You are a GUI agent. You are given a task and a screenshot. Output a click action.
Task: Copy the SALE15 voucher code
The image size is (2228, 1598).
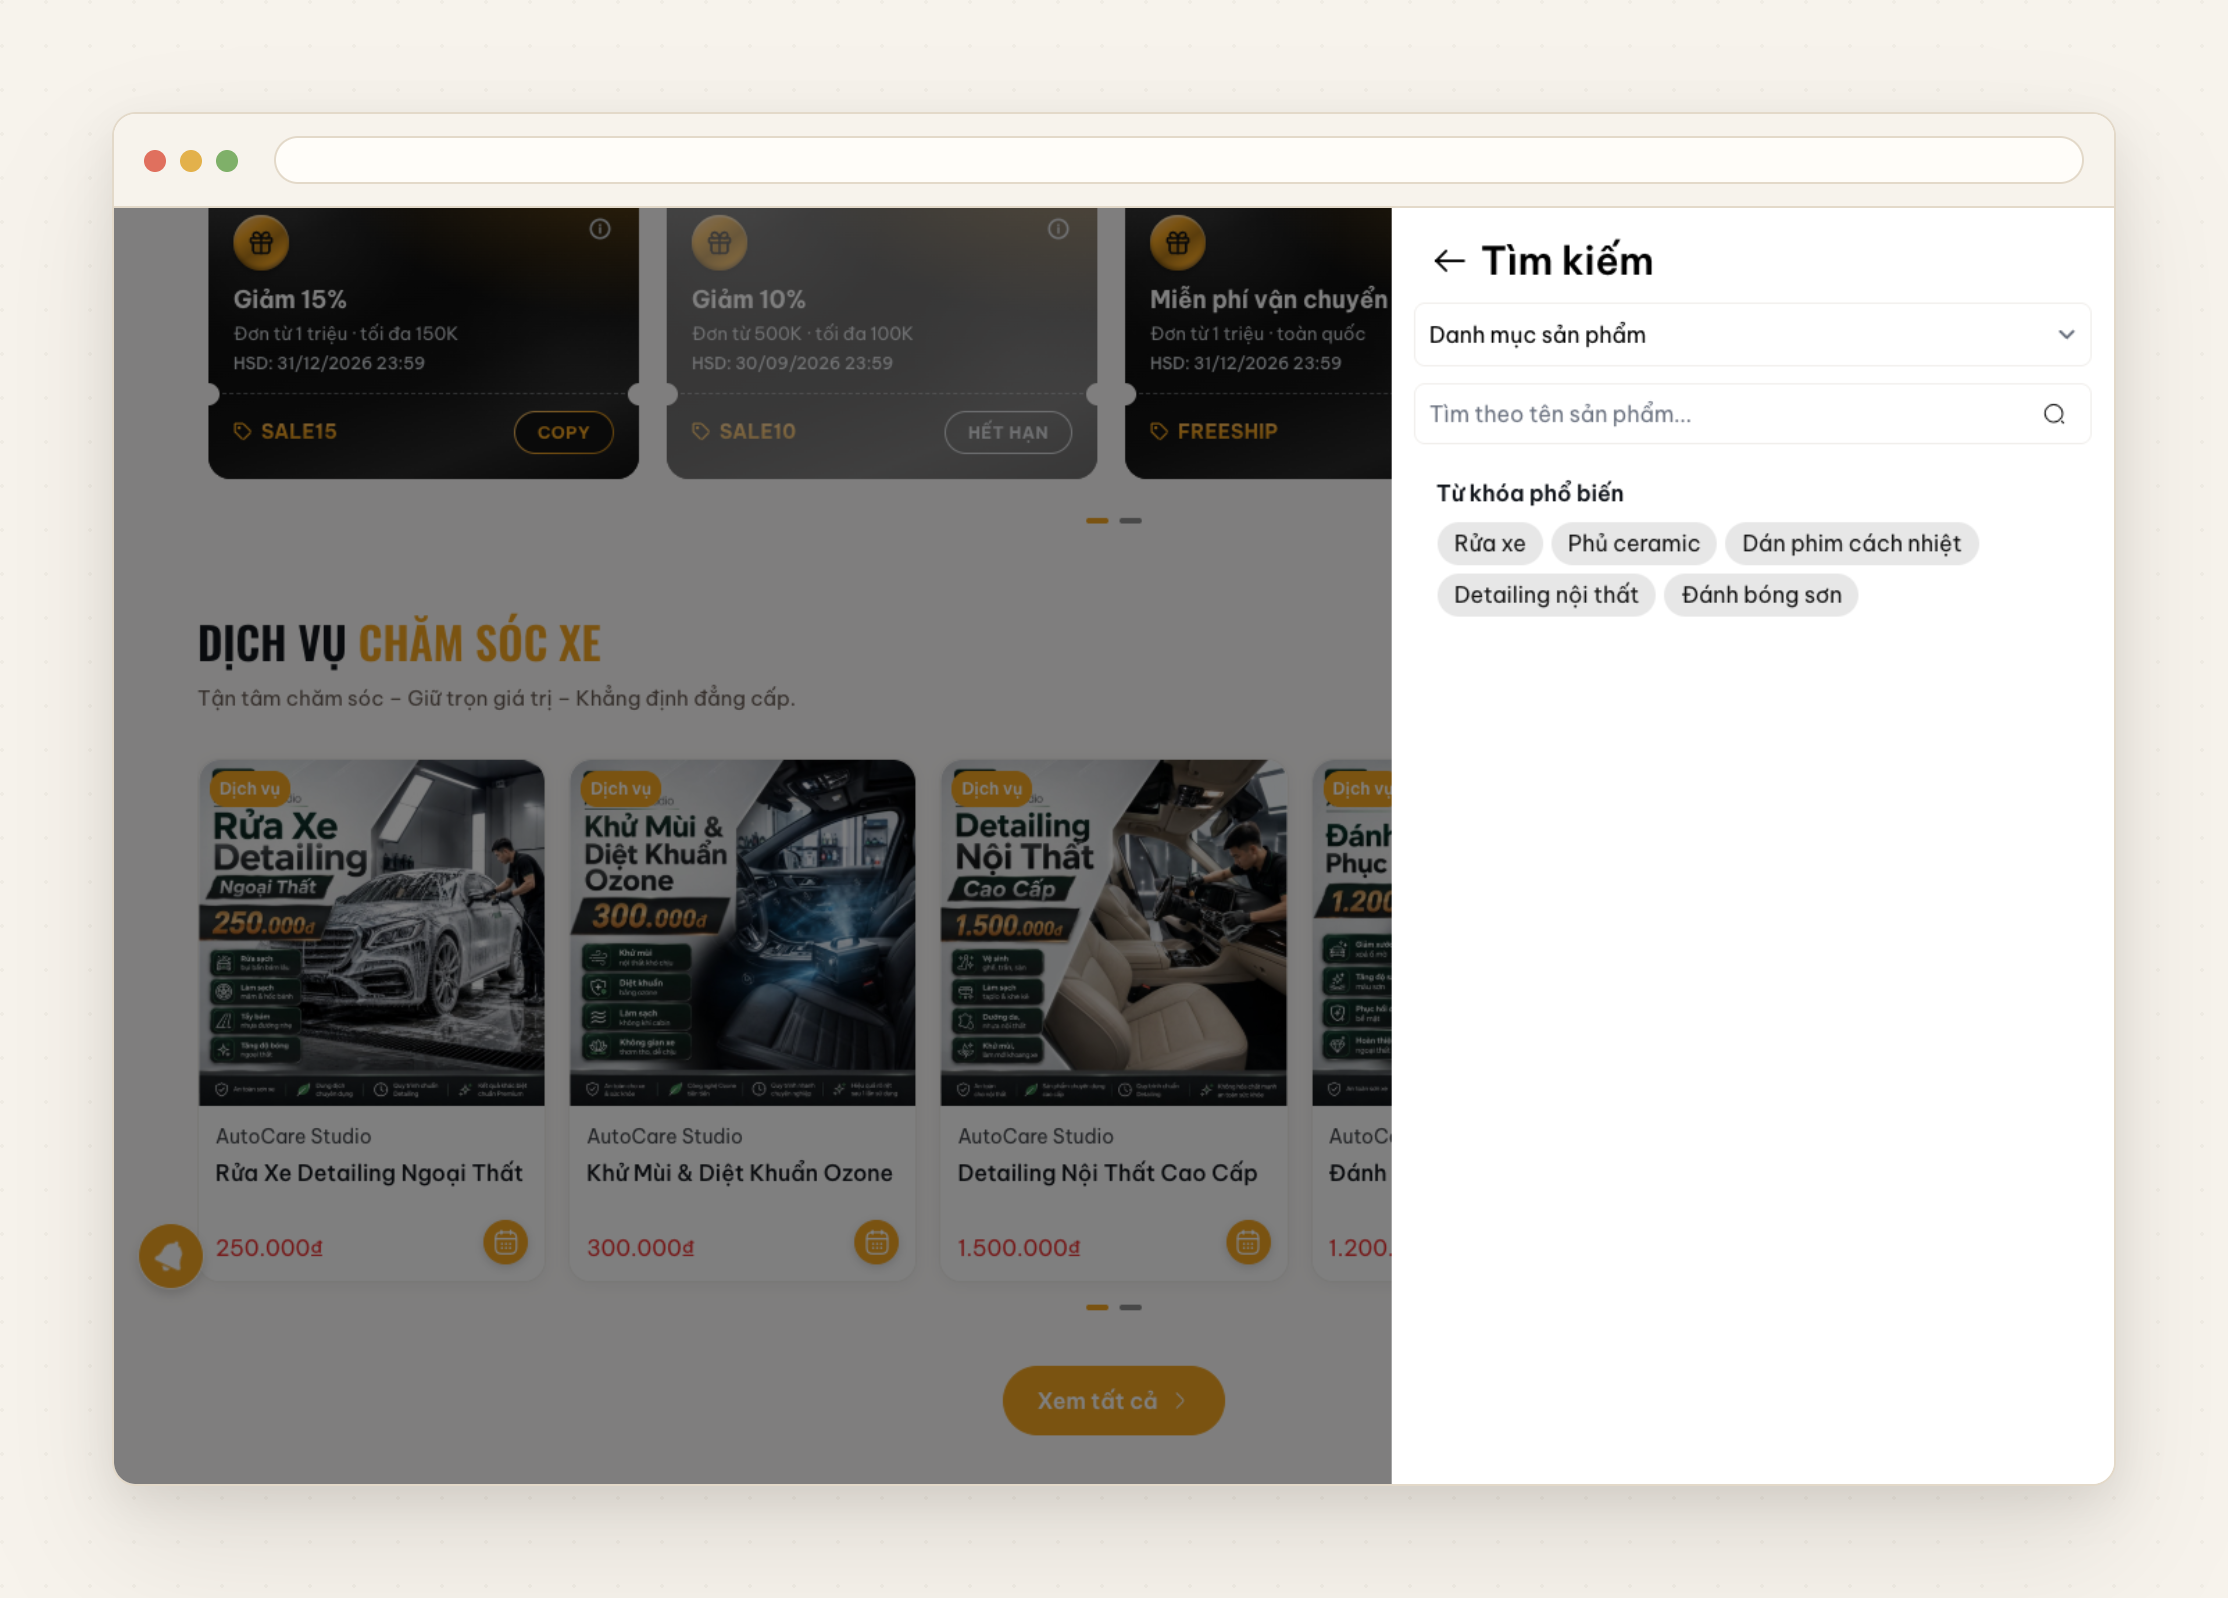click(x=563, y=432)
